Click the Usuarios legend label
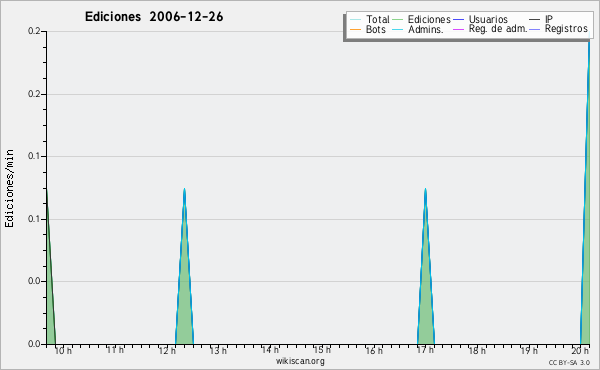The height and width of the screenshot is (370, 600). [x=488, y=19]
